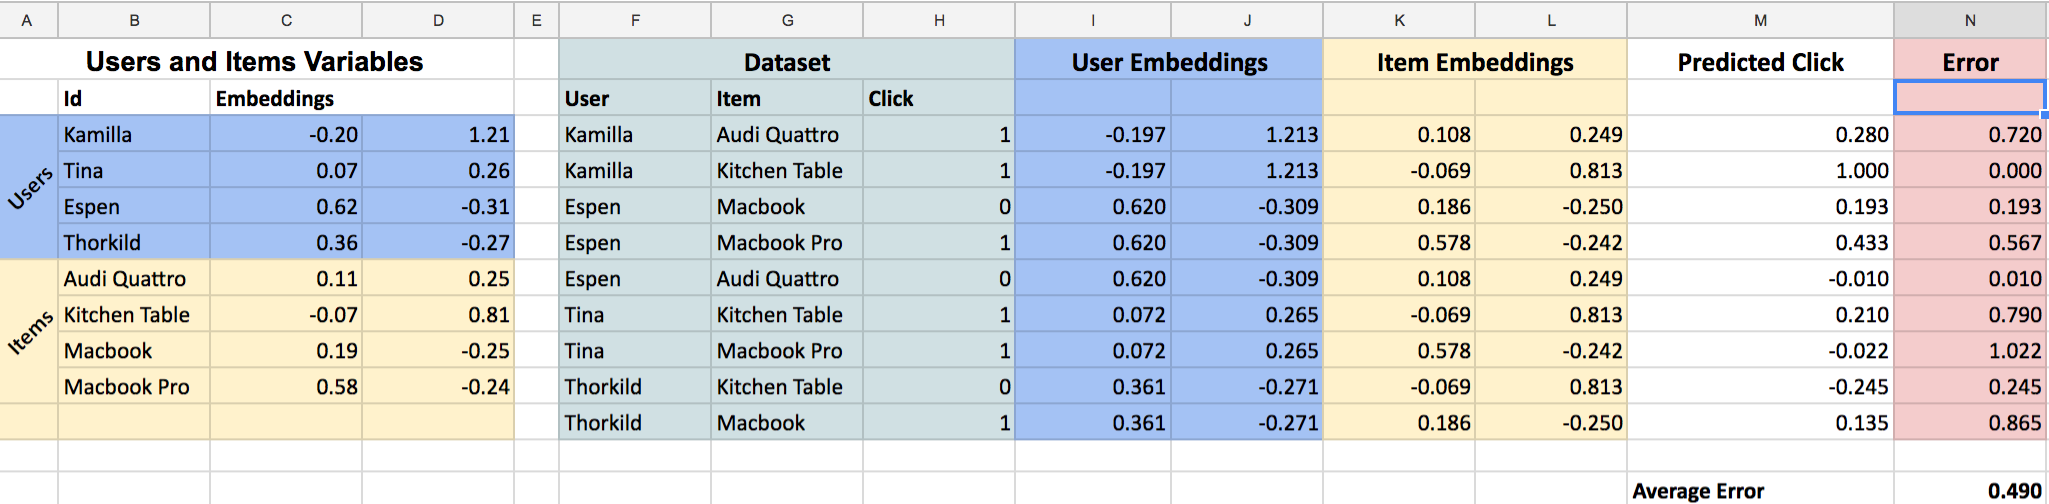Click the User Embeddings header
2049x504 pixels.
tap(1169, 62)
